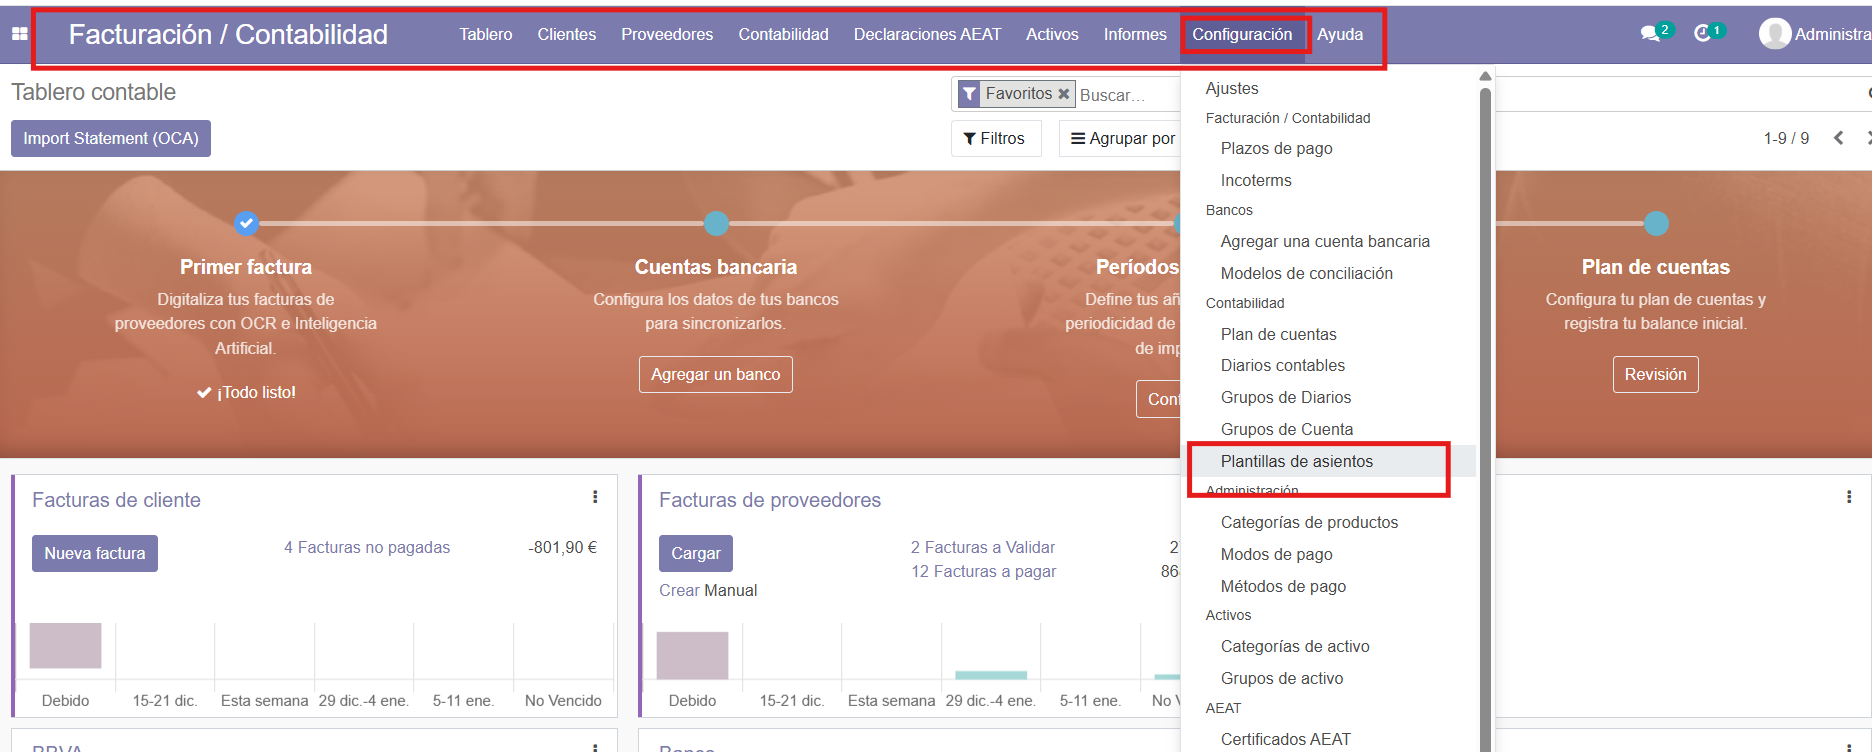Open the apps grid home menu icon
The height and width of the screenshot is (752, 1872).
[19, 34]
